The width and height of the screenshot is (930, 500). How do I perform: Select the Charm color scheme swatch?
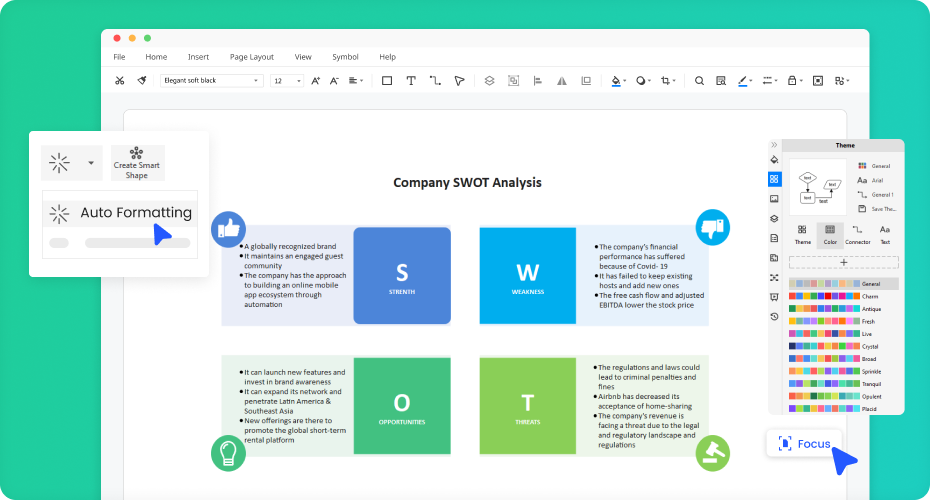point(823,296)
